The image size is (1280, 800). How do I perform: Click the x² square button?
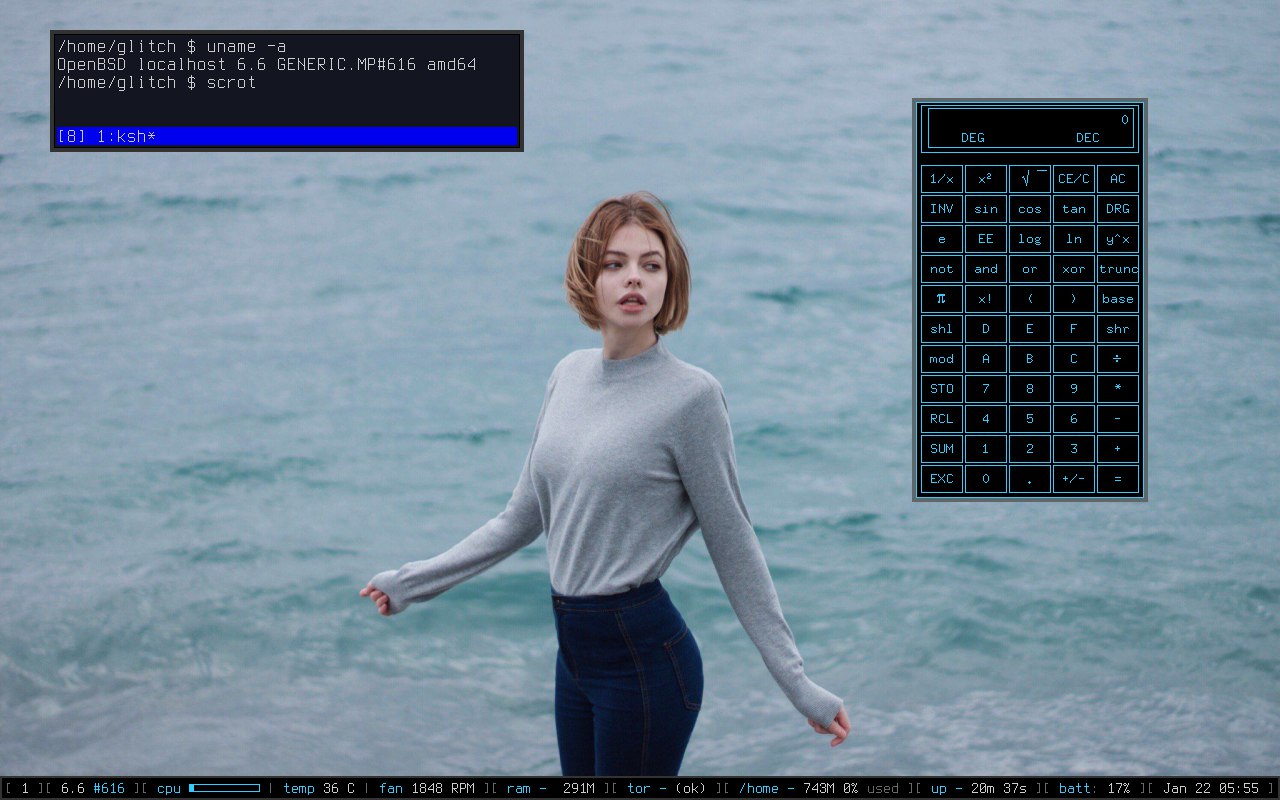(986, 179)
